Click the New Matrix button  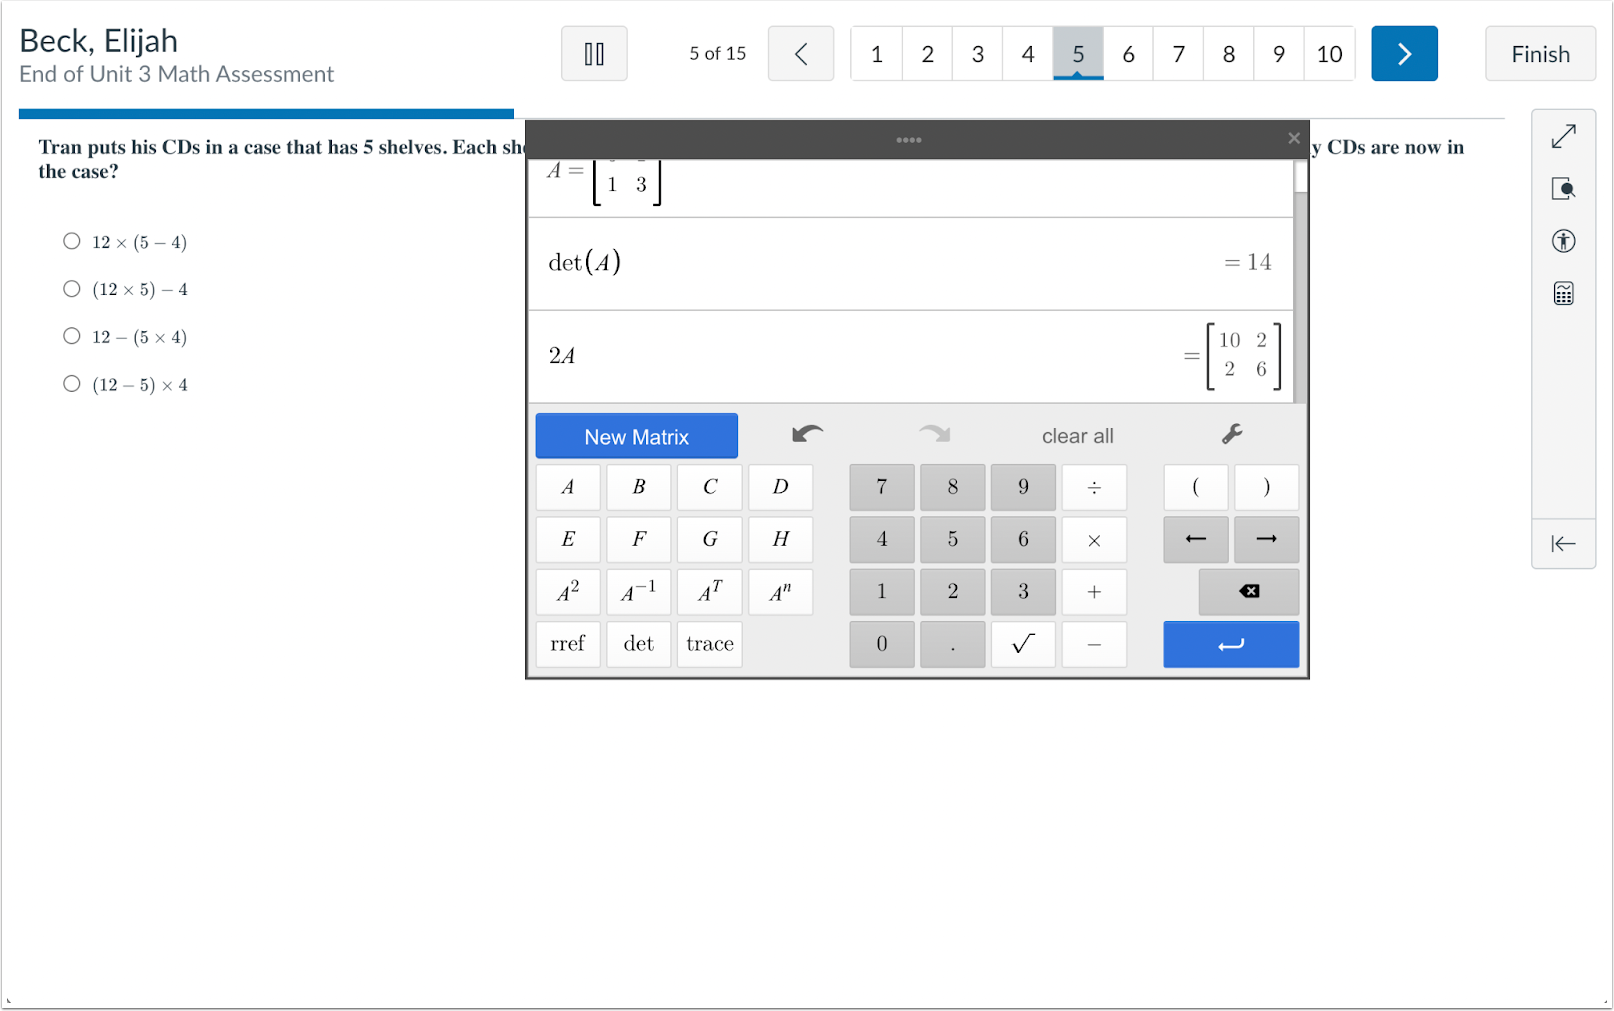tap(637, 436)
